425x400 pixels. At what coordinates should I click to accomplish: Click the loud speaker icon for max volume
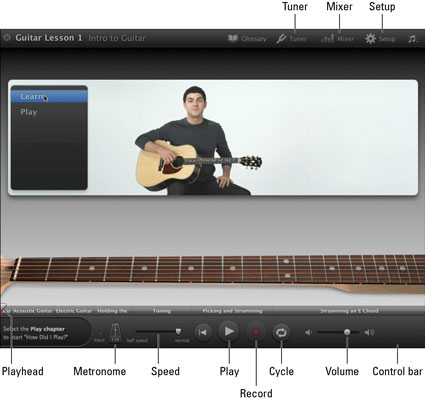(369, 332)
